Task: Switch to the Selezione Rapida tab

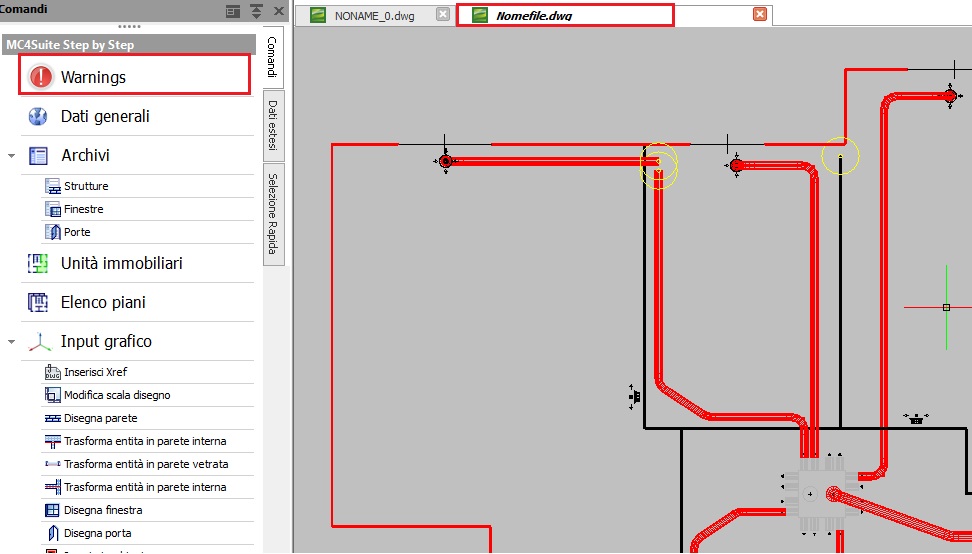Action: tap(273, 211)
